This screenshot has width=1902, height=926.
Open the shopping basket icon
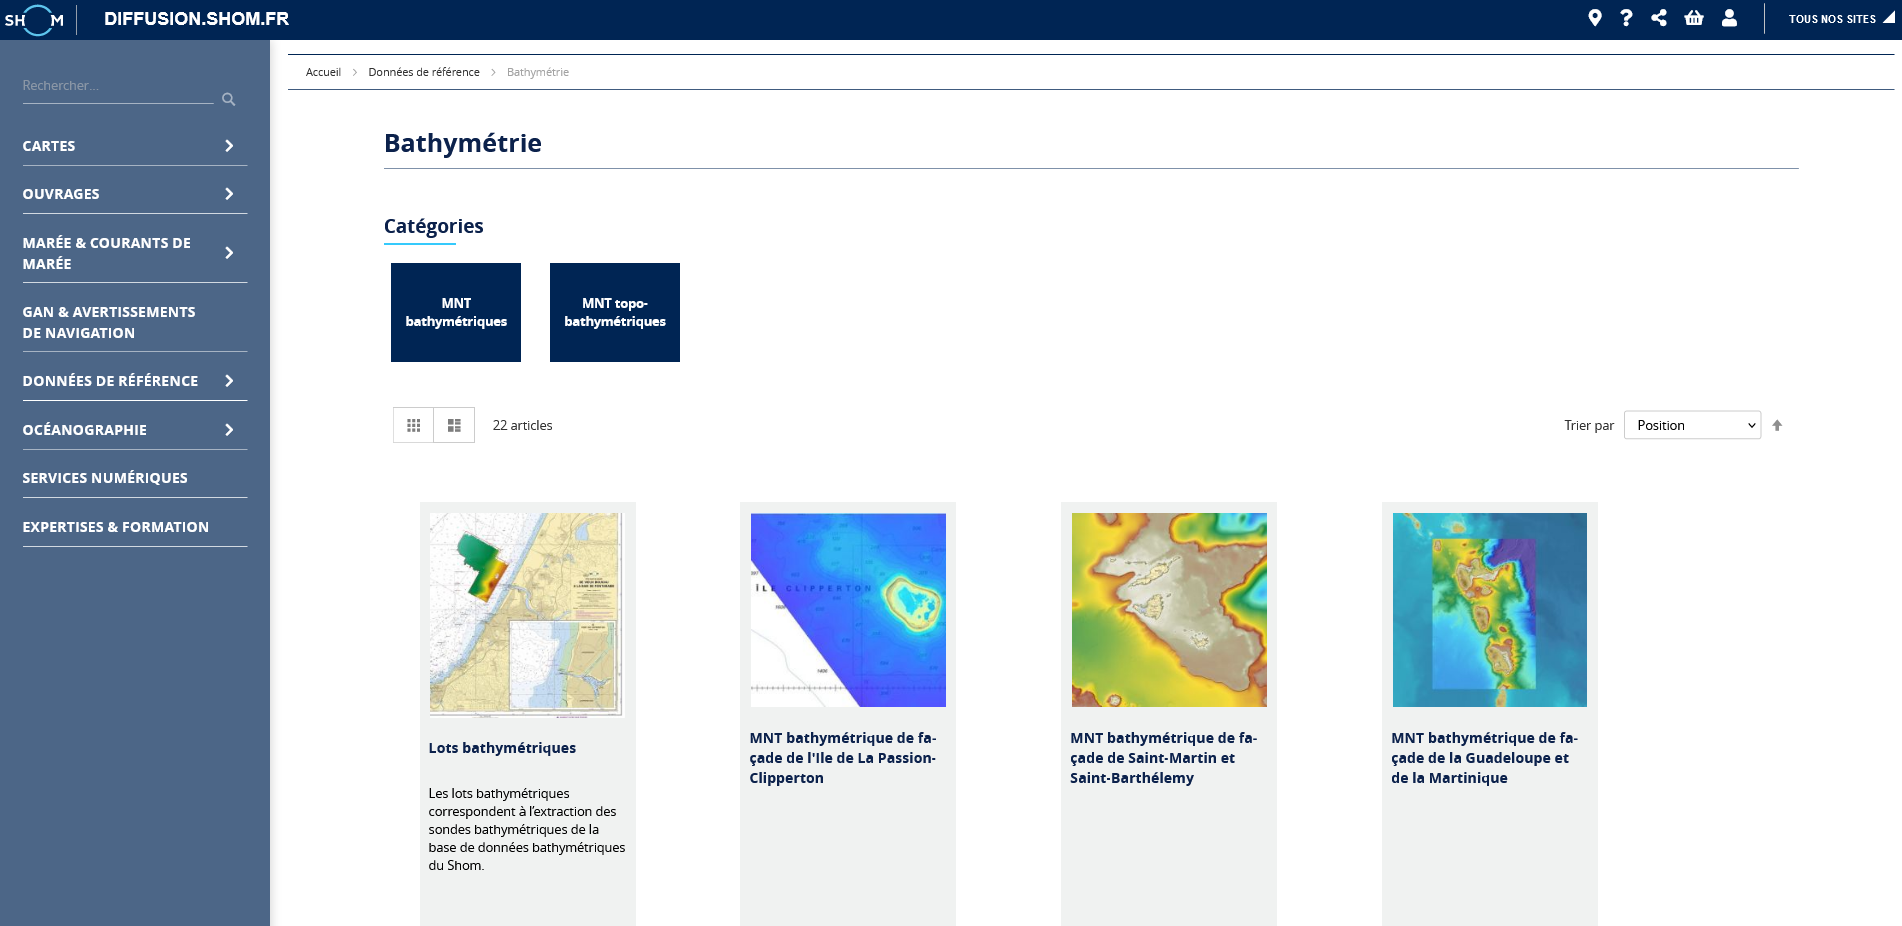click(x=1694, y=18)
